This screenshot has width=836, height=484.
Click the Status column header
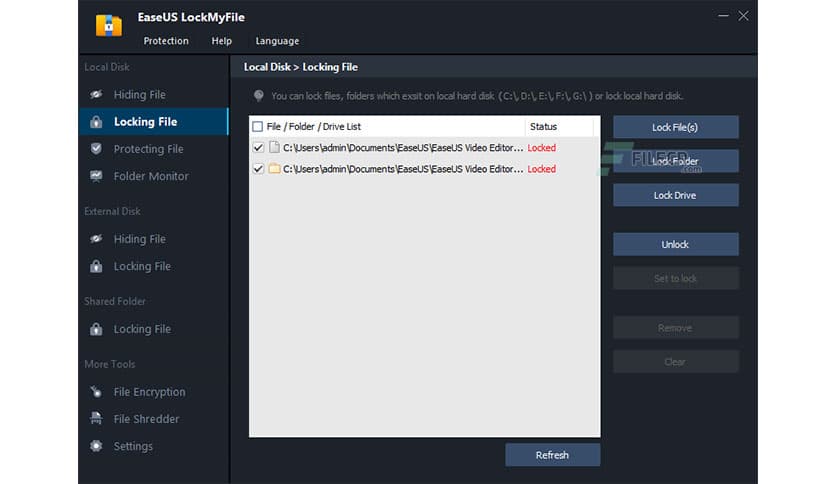pos(543,126)
